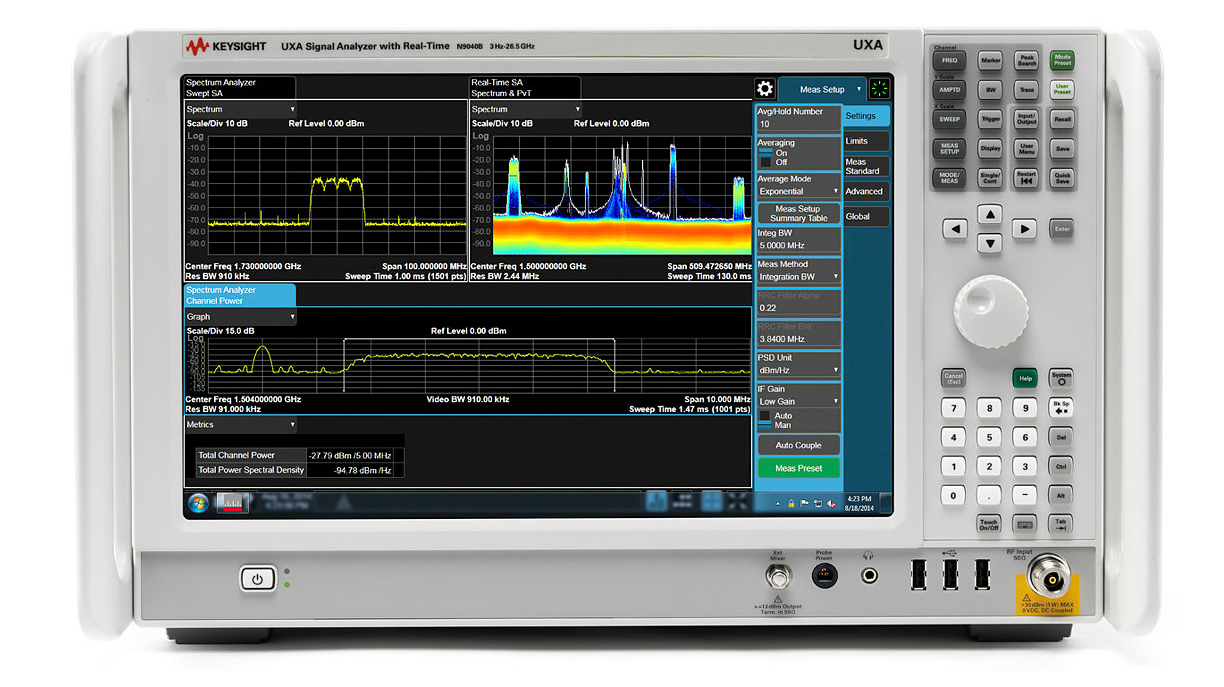
Task: Click the green Mode Preset key
Action: click(x=1061, y=60)
